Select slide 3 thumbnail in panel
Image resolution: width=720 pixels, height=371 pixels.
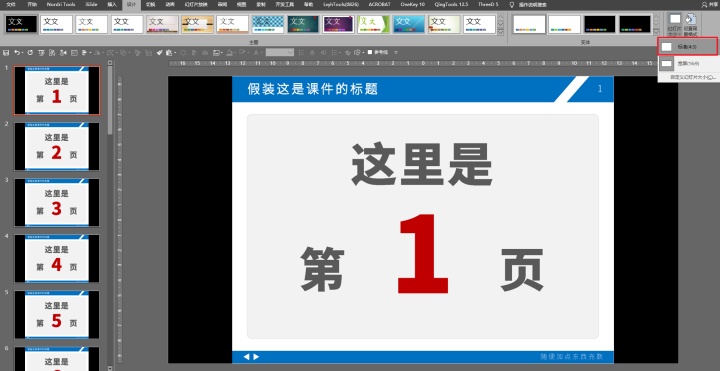(56, 202)
